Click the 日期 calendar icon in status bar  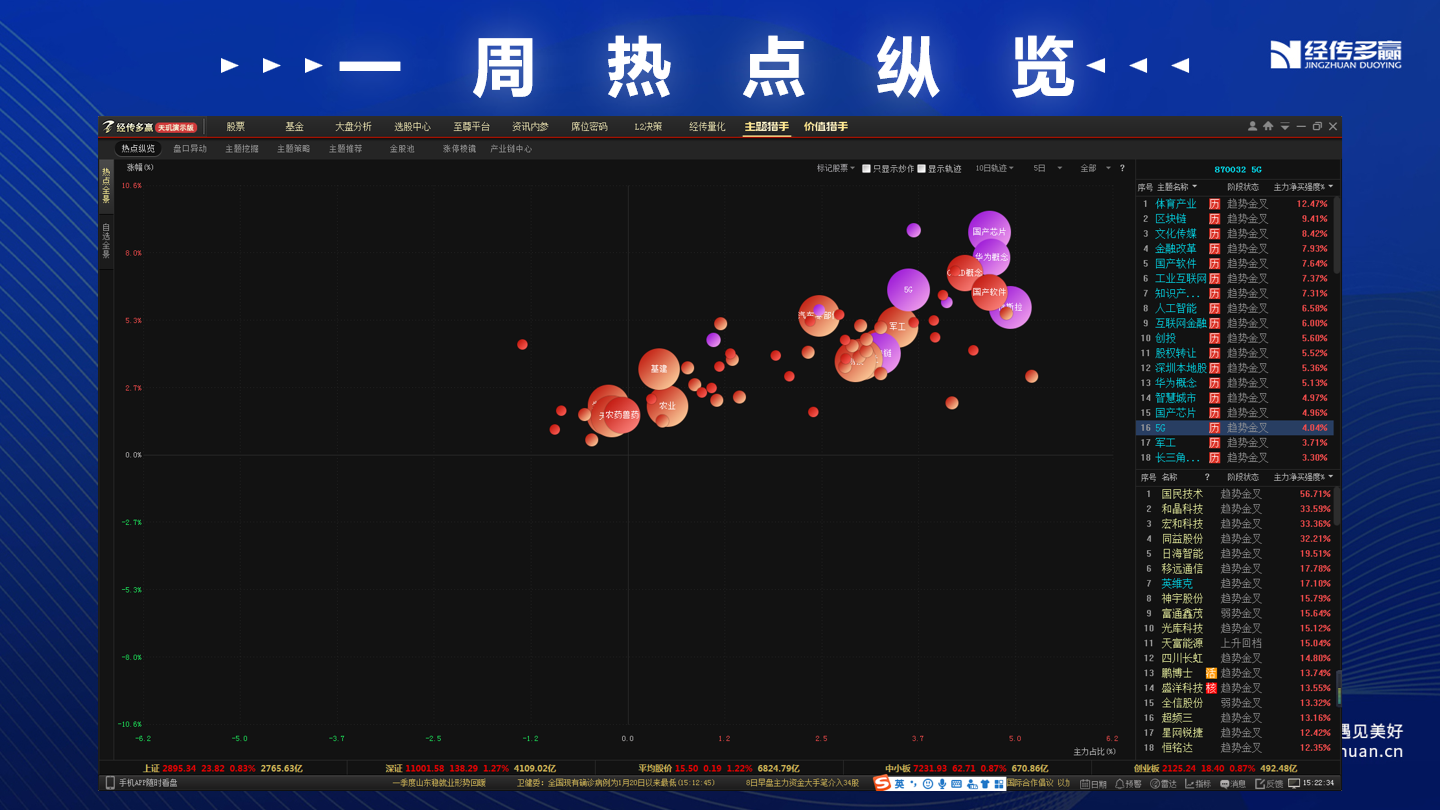[x=1086, y=784]
